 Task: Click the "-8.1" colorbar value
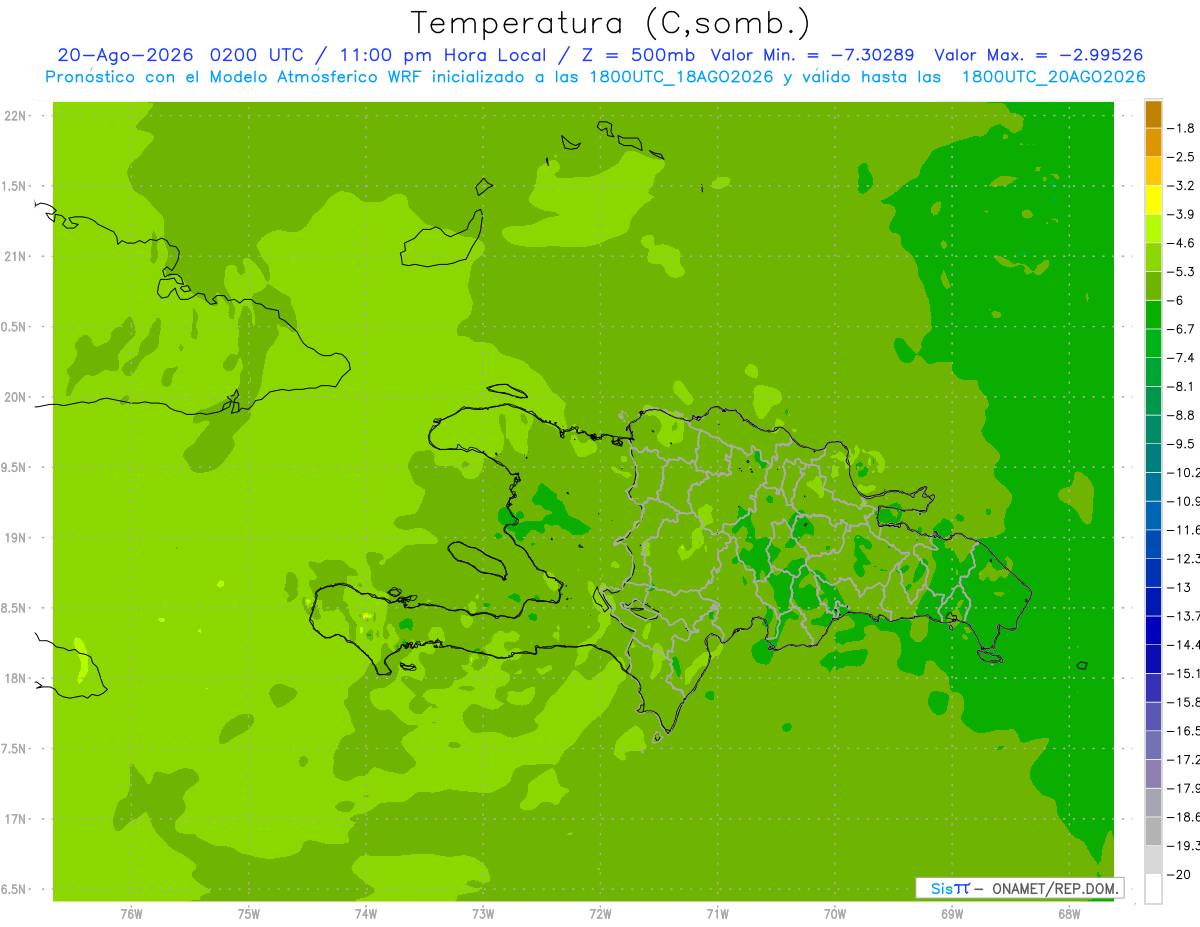click(x=1182, y=386)
